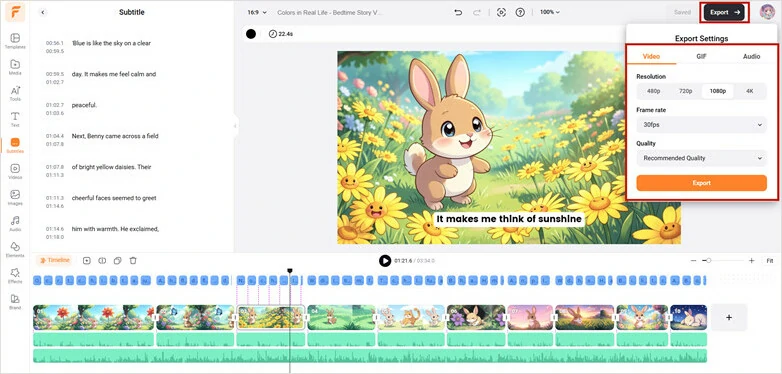782x374 pixels.
Task: Click the split clip icon
Action: click(x=102, y=260)
